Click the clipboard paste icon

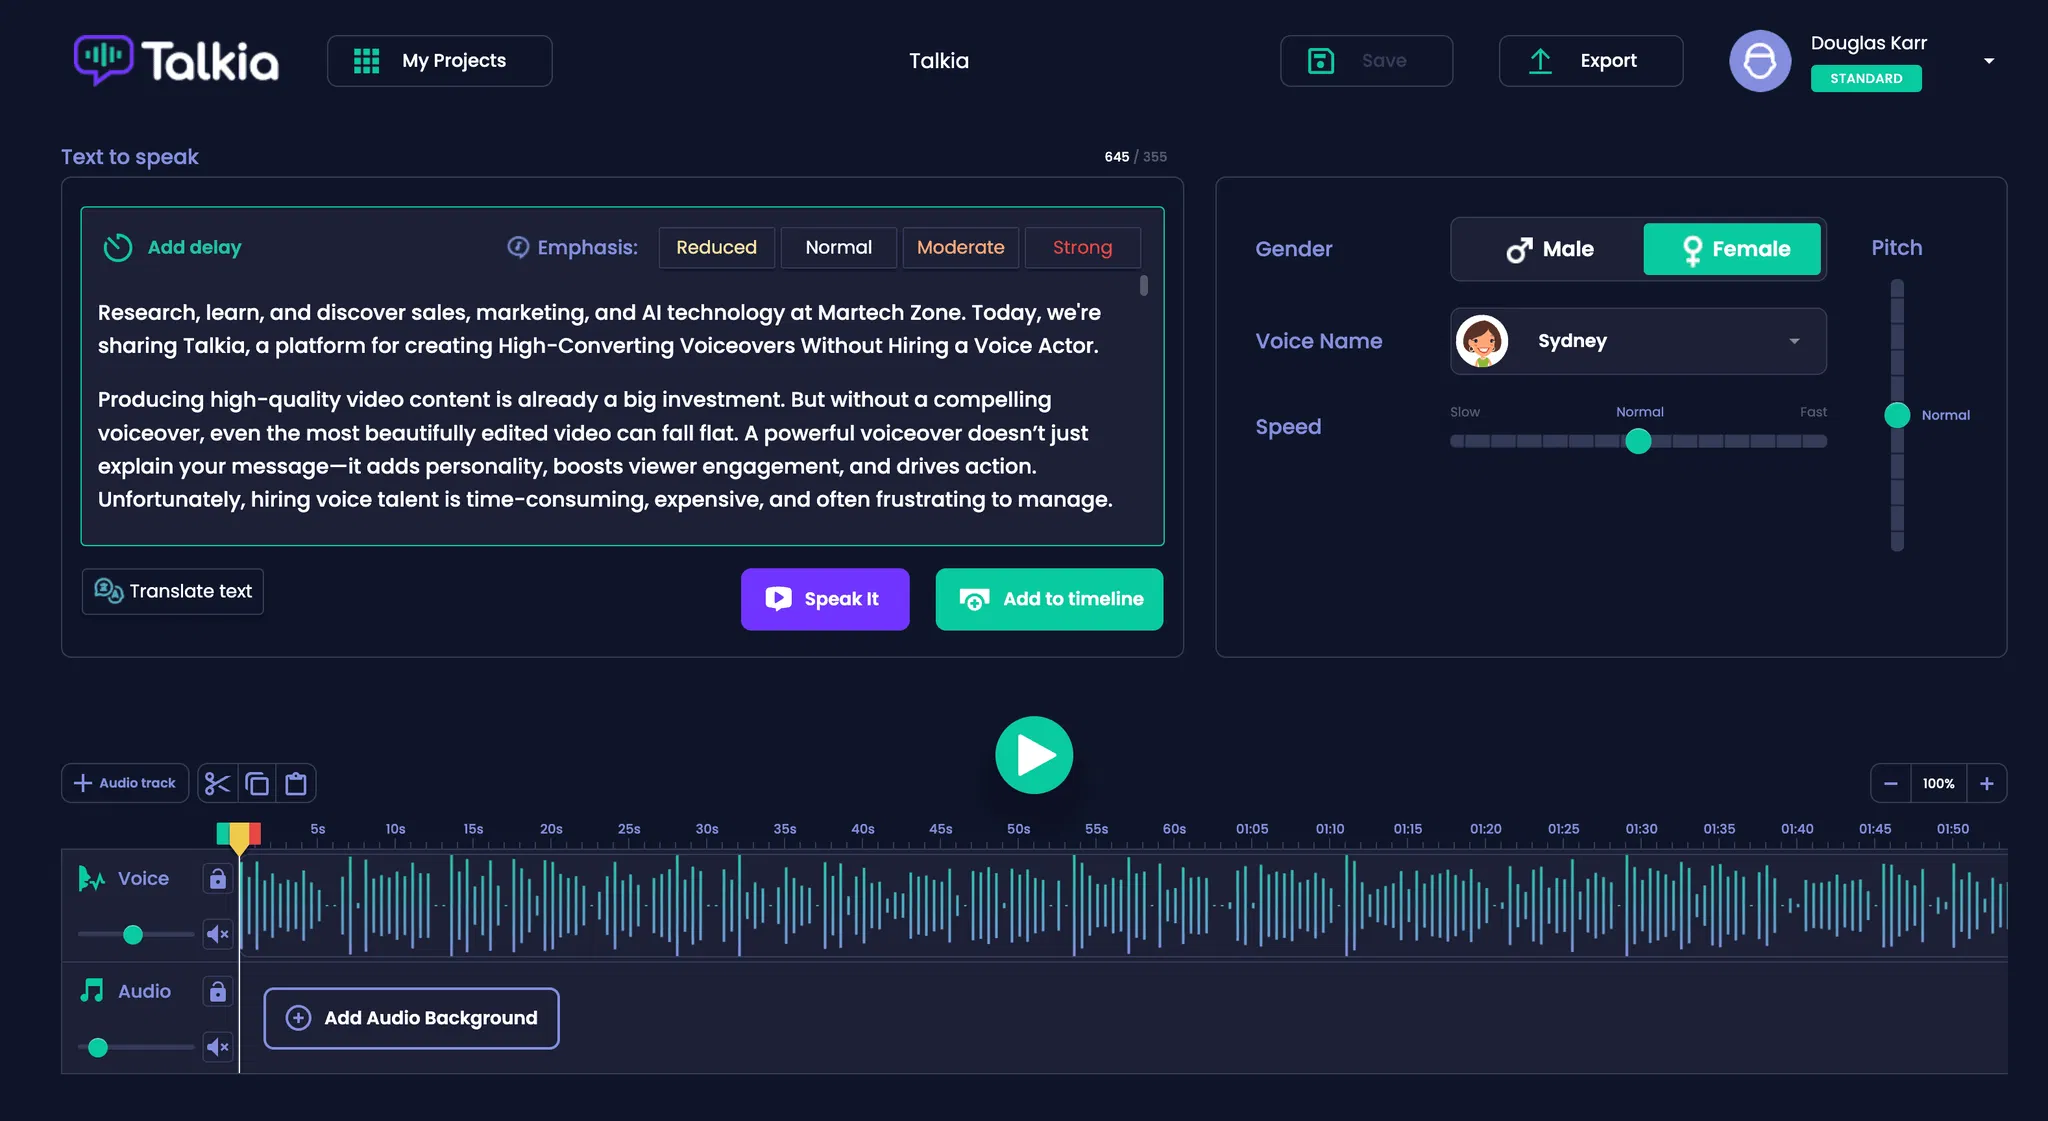tap(296, 784)
